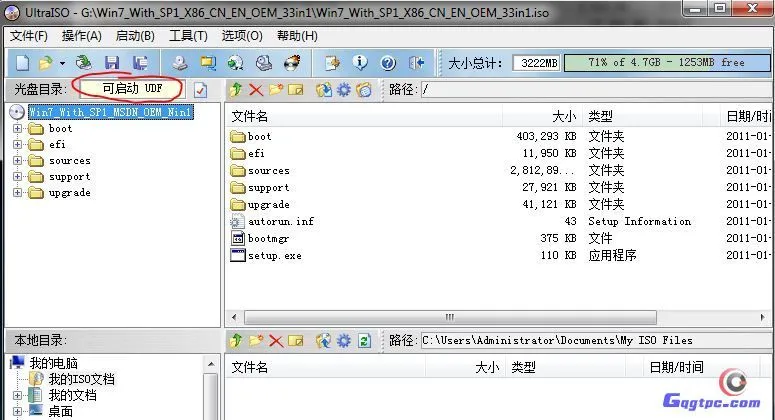Click Rename icon in local pane toolbar

(x=296, y=340)
